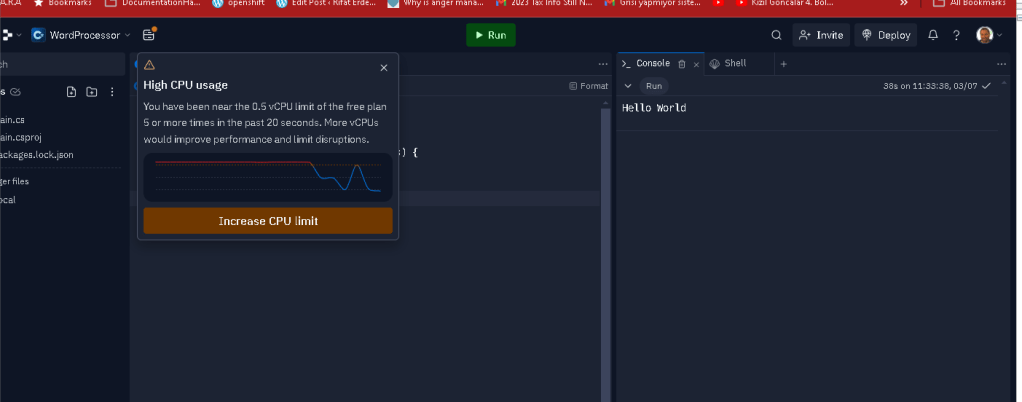
Task: Add a new pane tab with plus
Action: tap(783, 64)
